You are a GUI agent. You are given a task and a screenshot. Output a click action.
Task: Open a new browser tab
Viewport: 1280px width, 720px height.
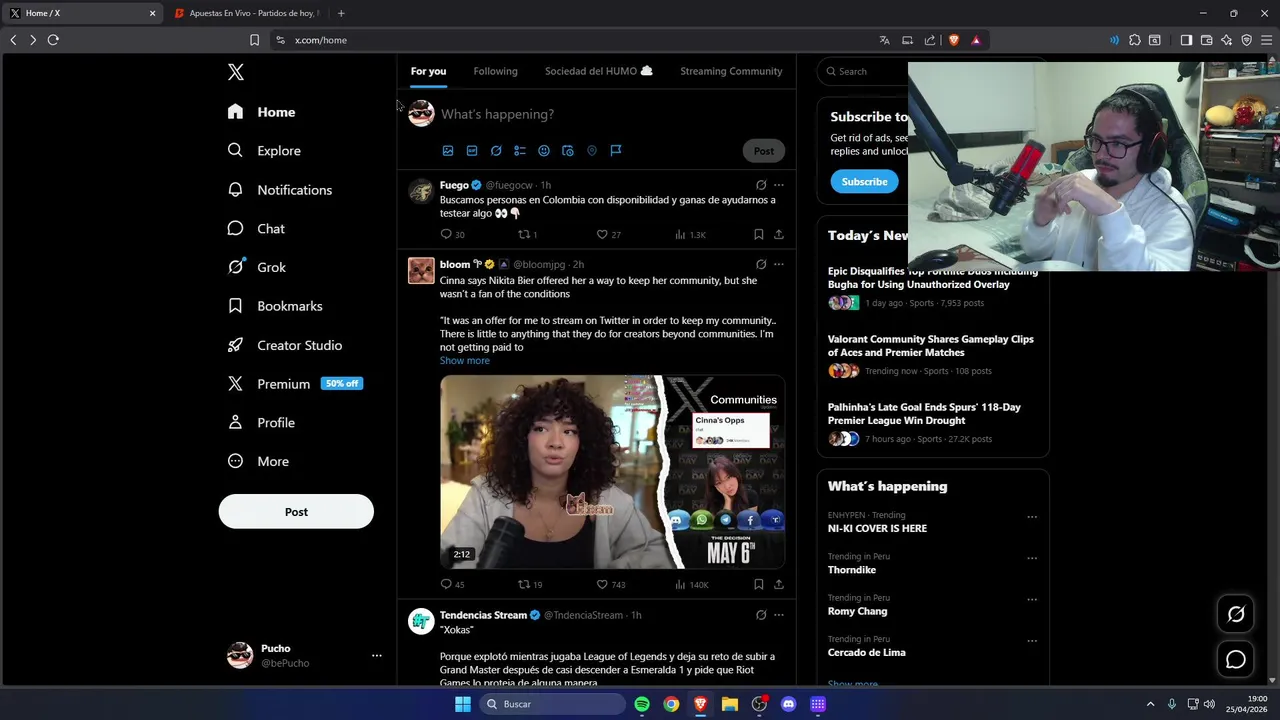[341, 13]
